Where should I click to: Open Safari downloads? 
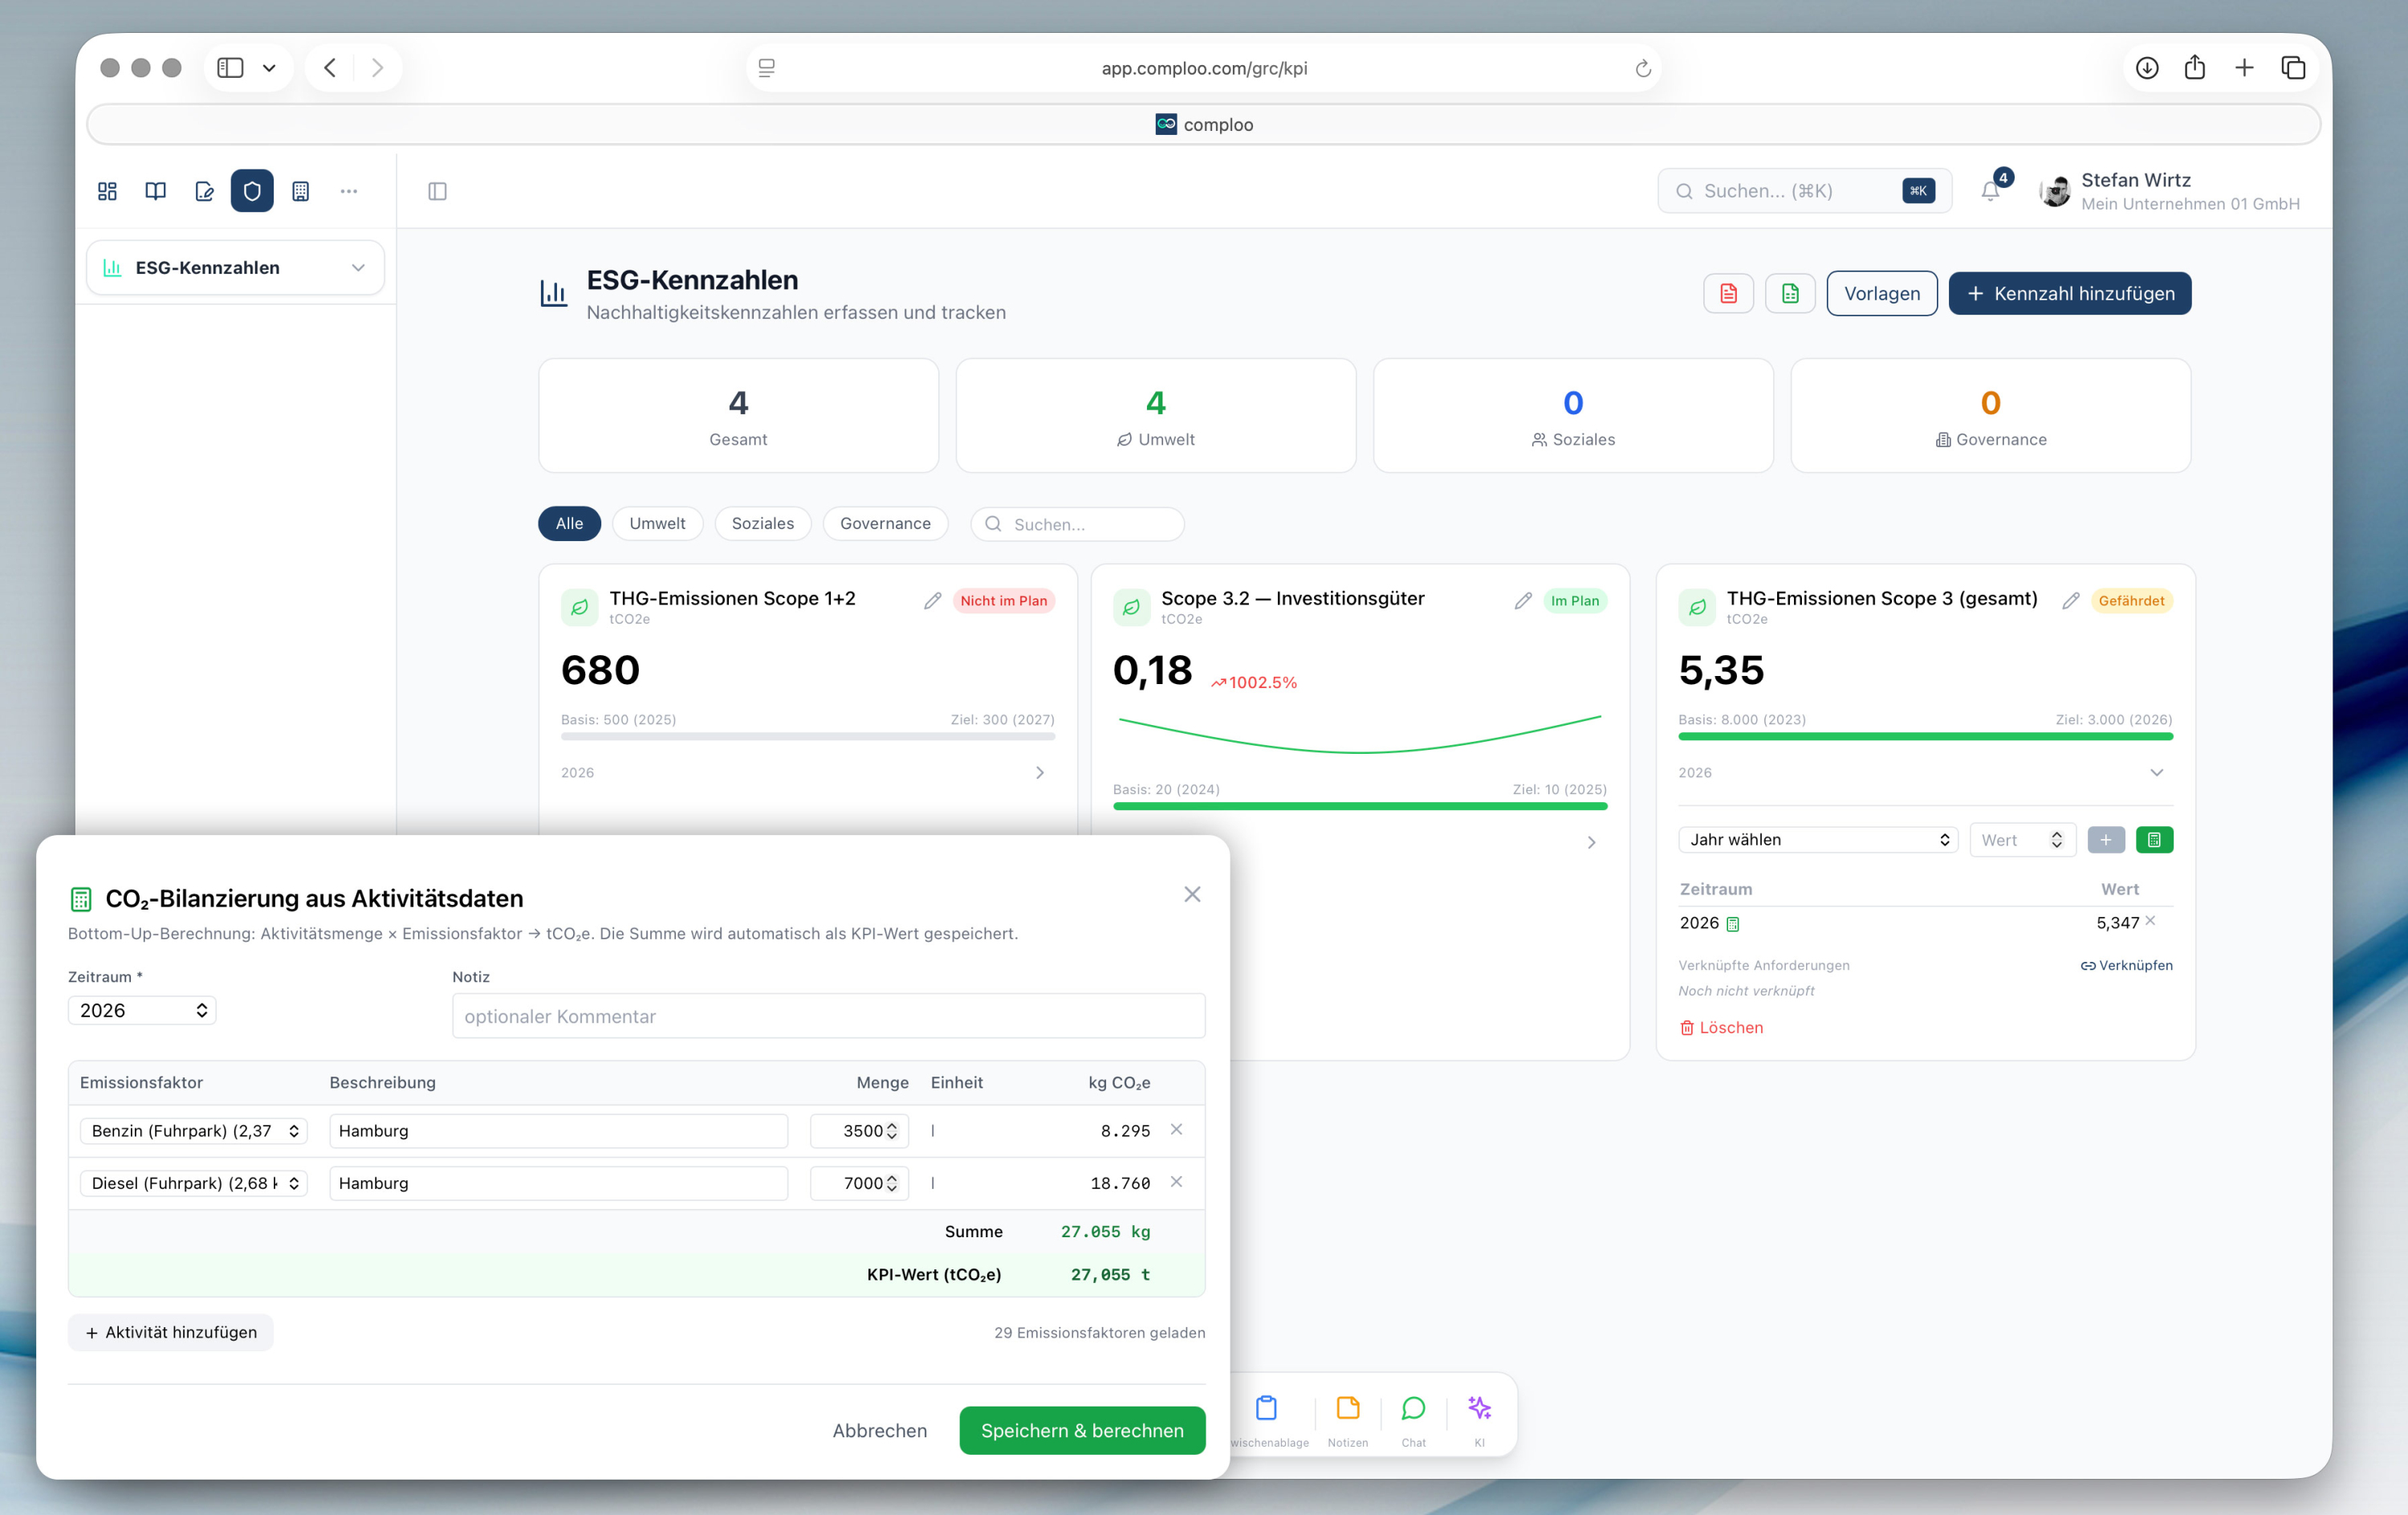click(x=2147, y=68)
